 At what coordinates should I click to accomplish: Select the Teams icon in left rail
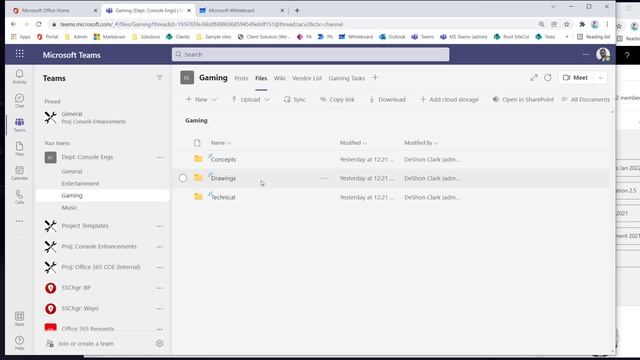coord(19,124)
